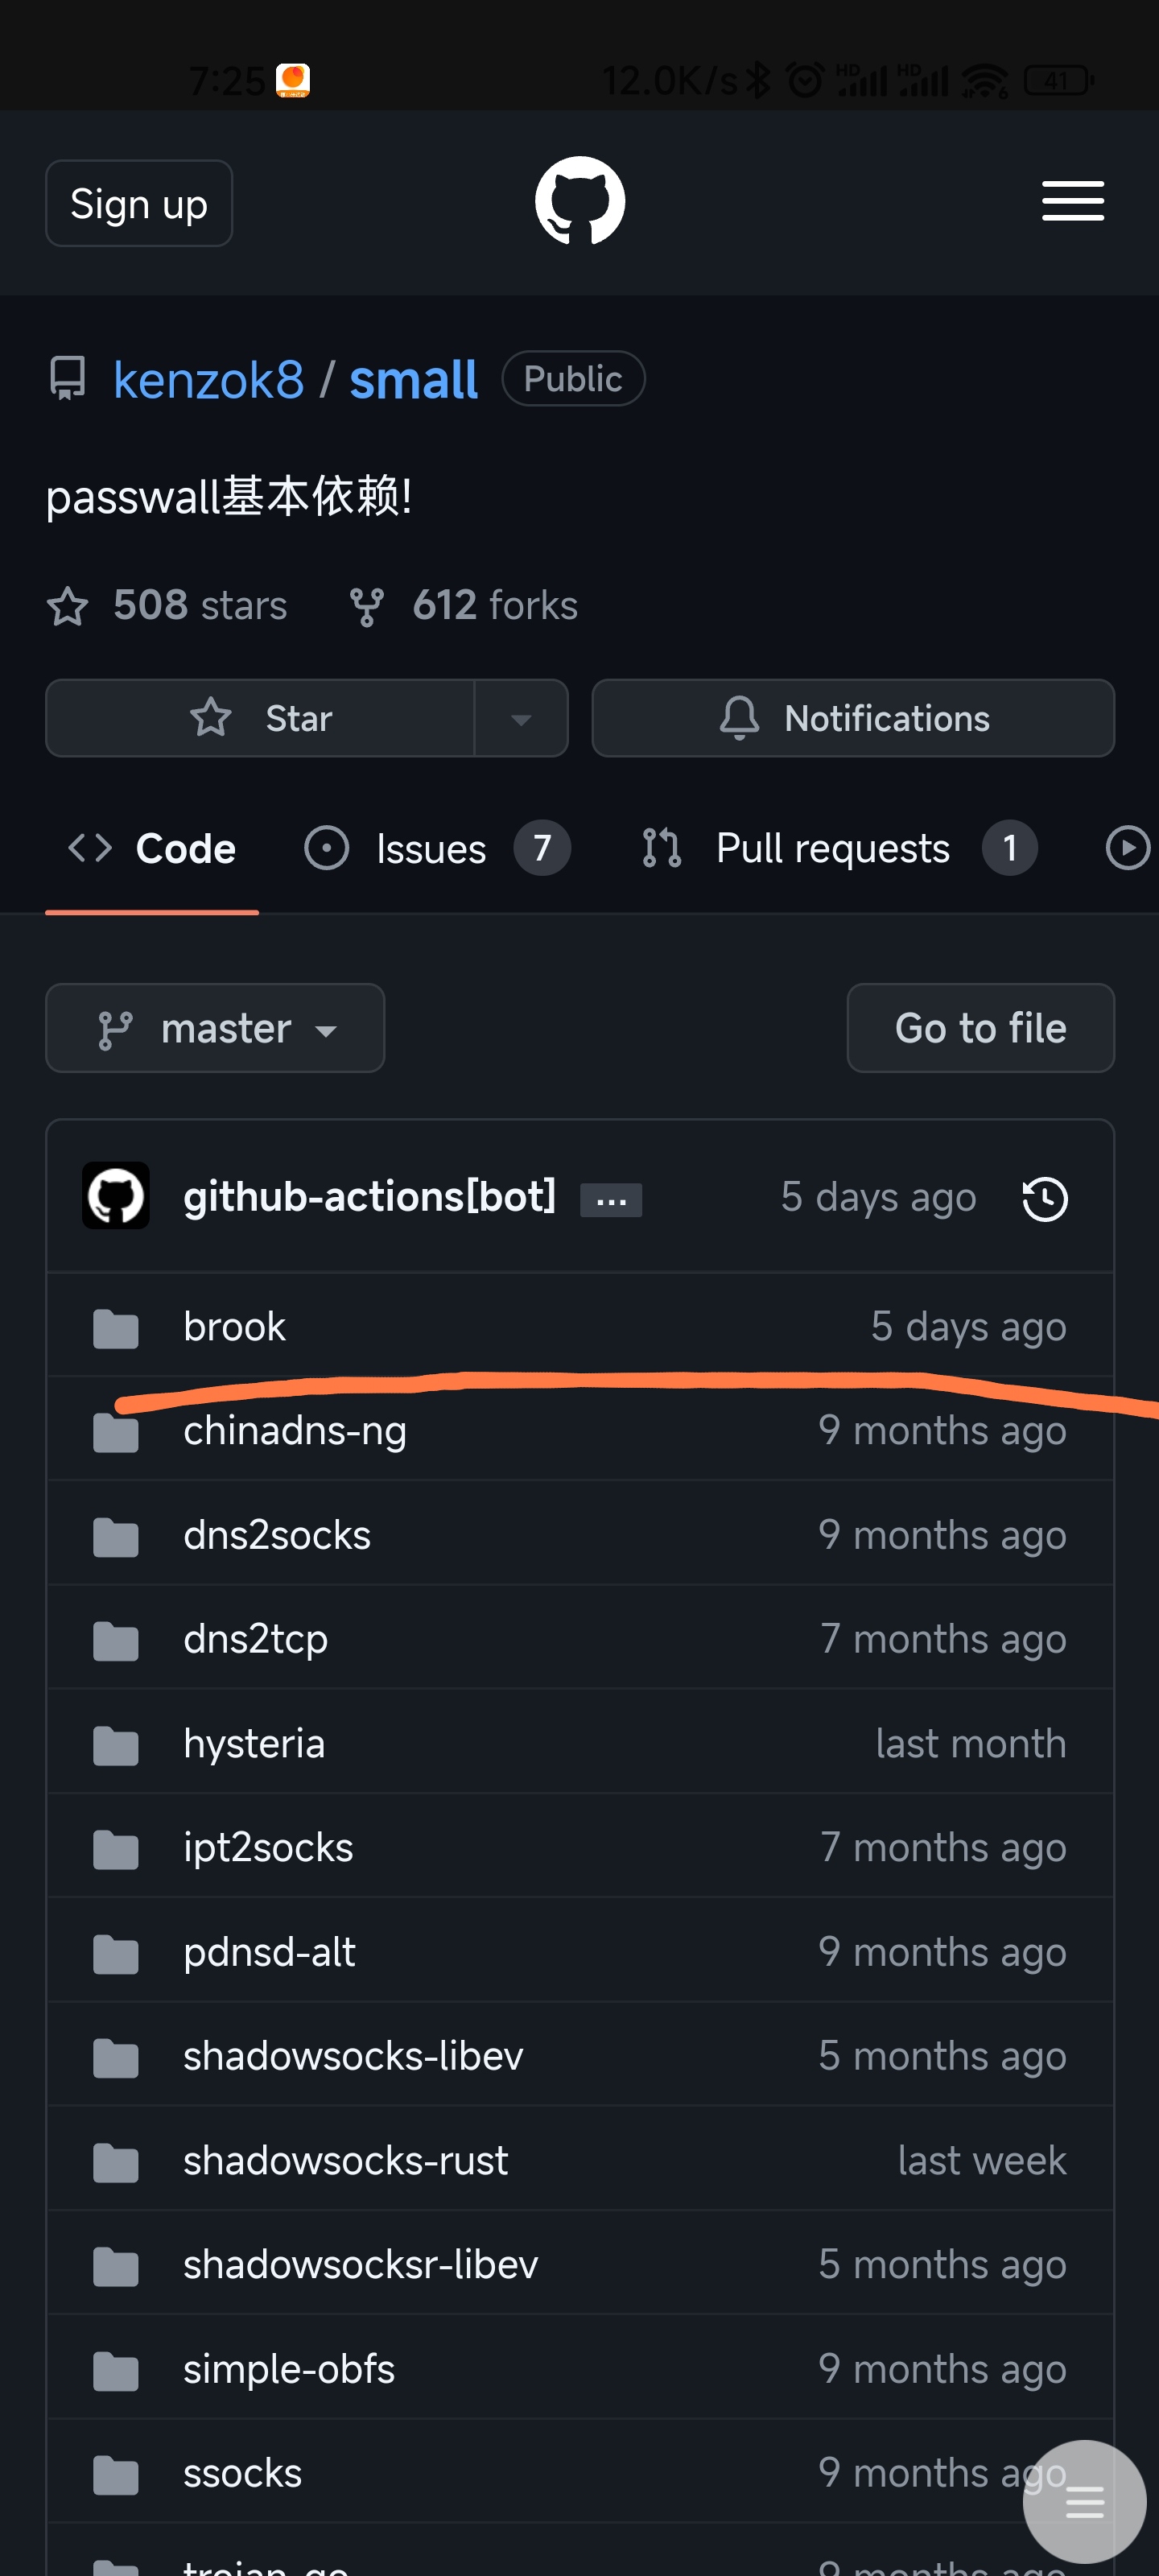
Task: Click the Sign up button
Action: pos(139,203)
